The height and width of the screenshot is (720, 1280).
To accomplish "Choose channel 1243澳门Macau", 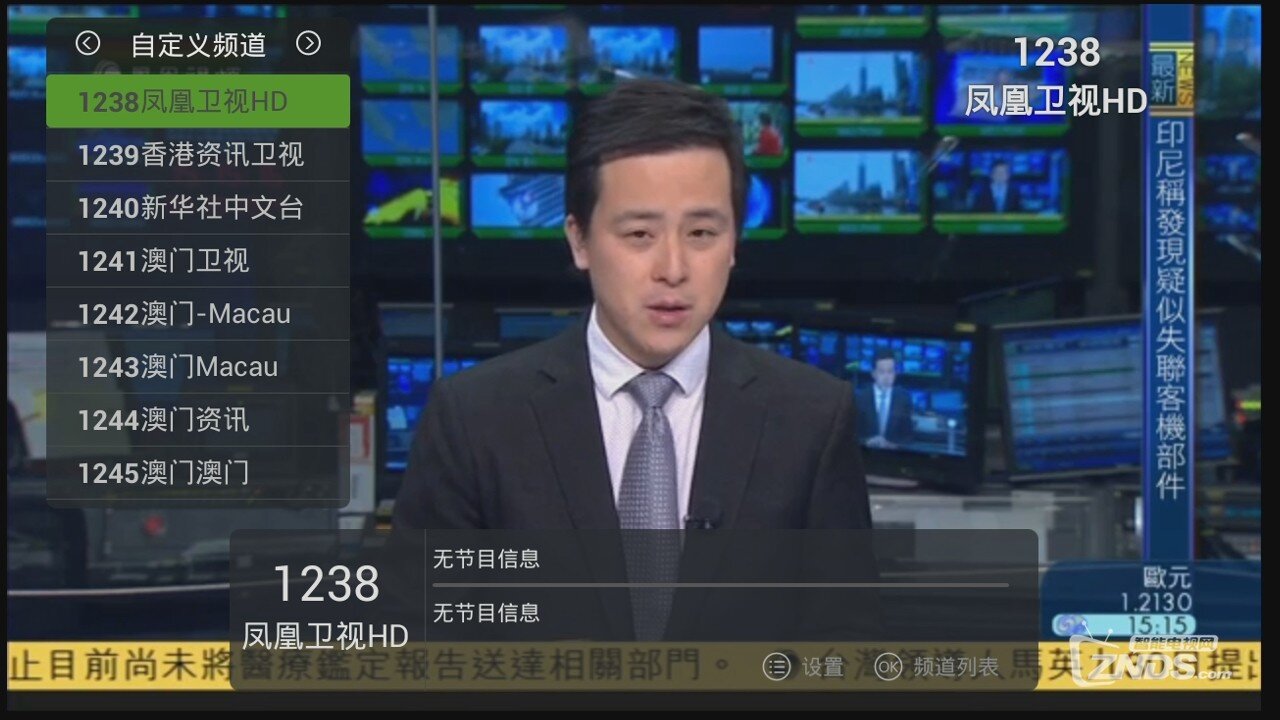I will pyautogui.click(x=198, y=366).
